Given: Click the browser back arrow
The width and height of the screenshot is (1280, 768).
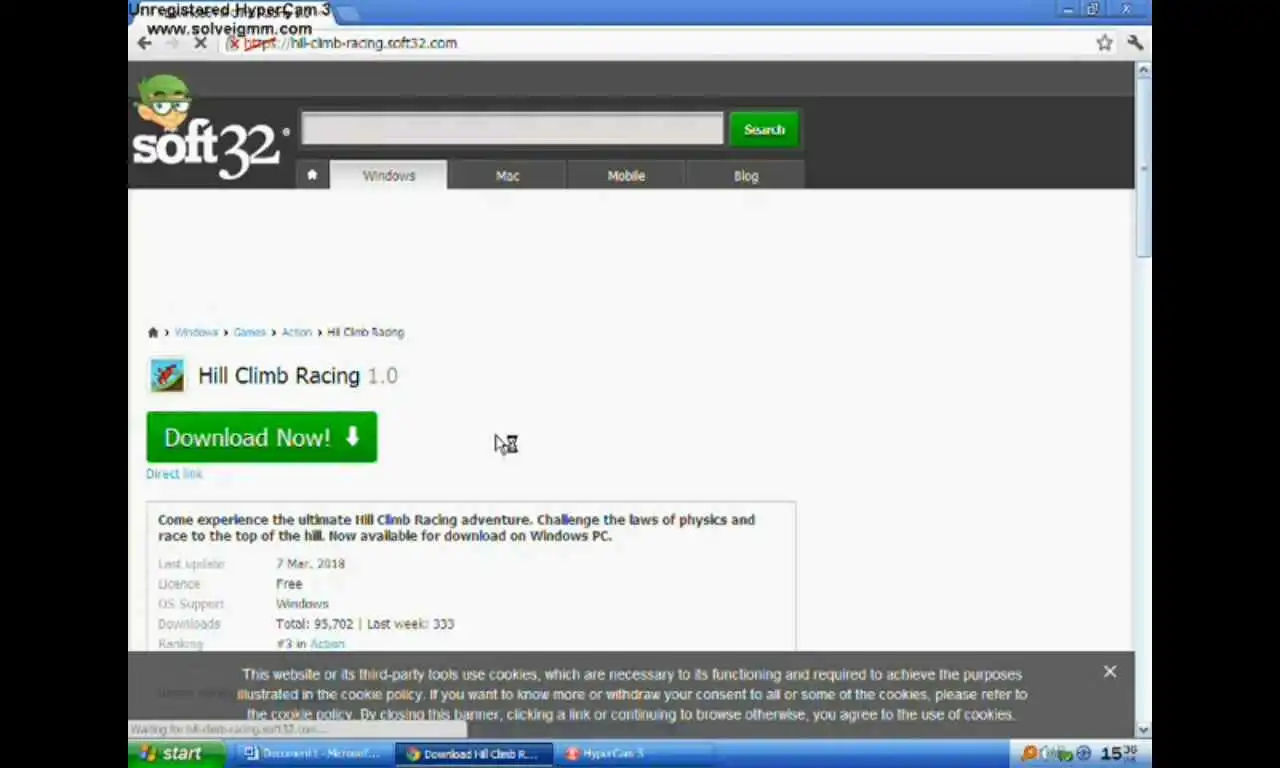Looking at the screenshot, I should tap(144, 43).
